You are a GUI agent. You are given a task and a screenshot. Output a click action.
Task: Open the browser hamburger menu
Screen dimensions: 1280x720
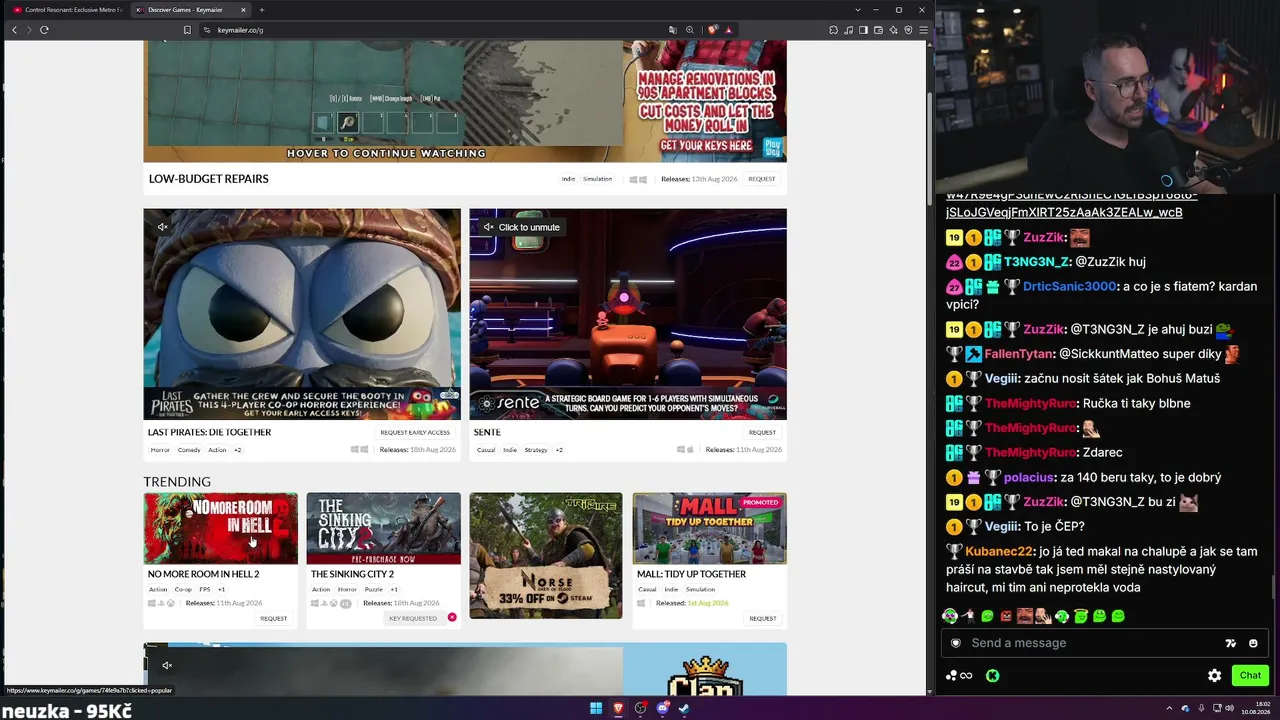click(x=923, y=30)
